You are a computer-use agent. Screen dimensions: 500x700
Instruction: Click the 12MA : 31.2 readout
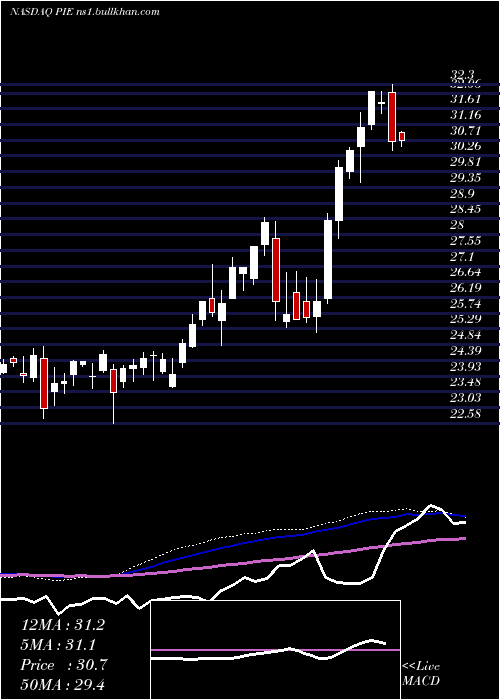coord(63,625)
